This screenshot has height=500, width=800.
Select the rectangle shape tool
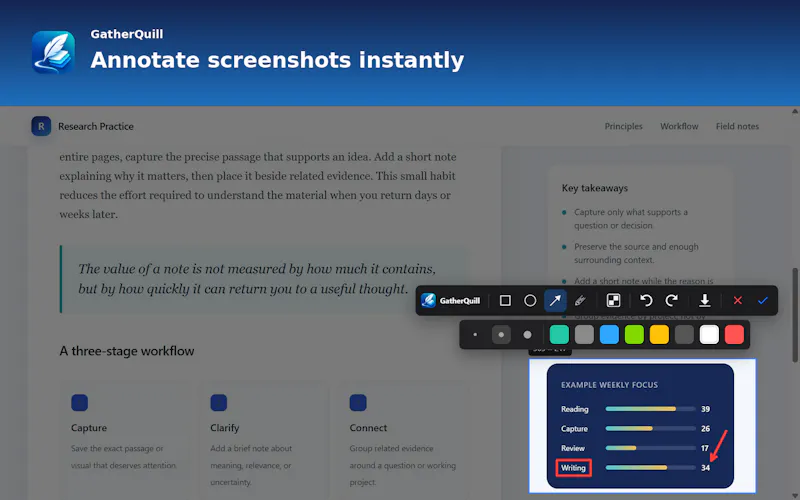coord(505,301)
